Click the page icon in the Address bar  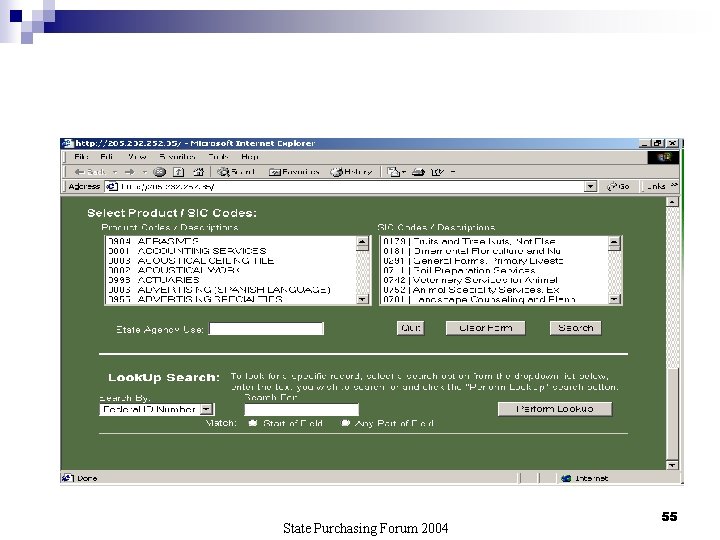(112, 186)
